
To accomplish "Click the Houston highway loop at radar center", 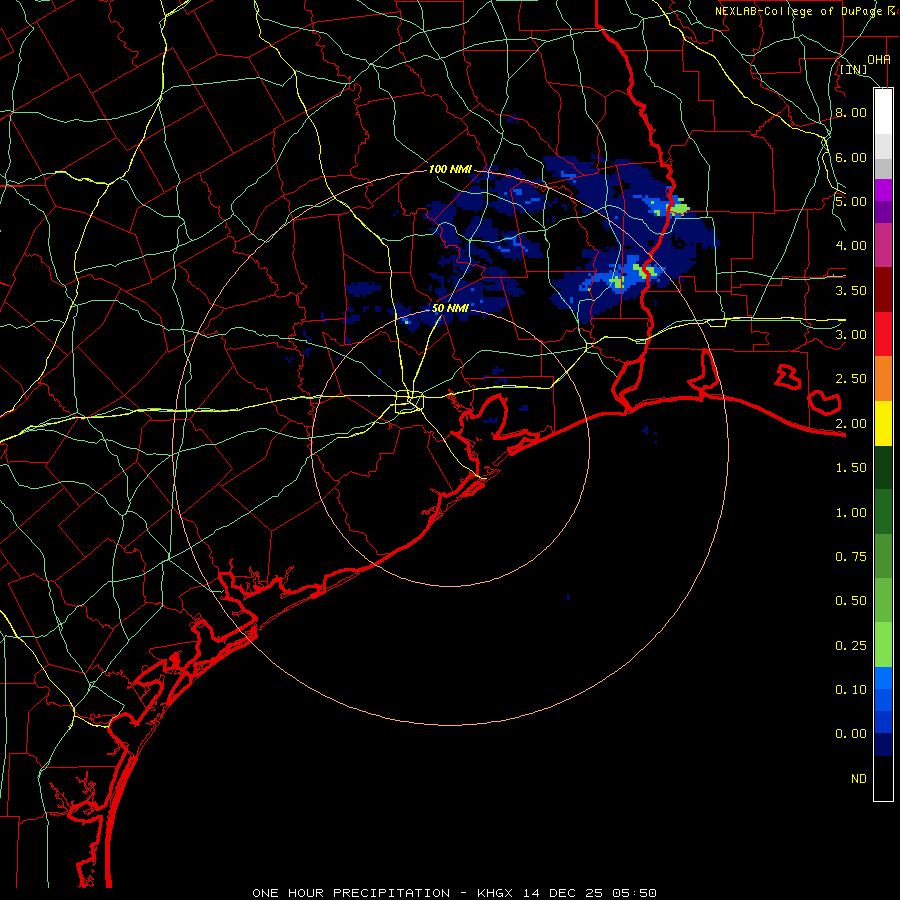I will click(409, 401).
